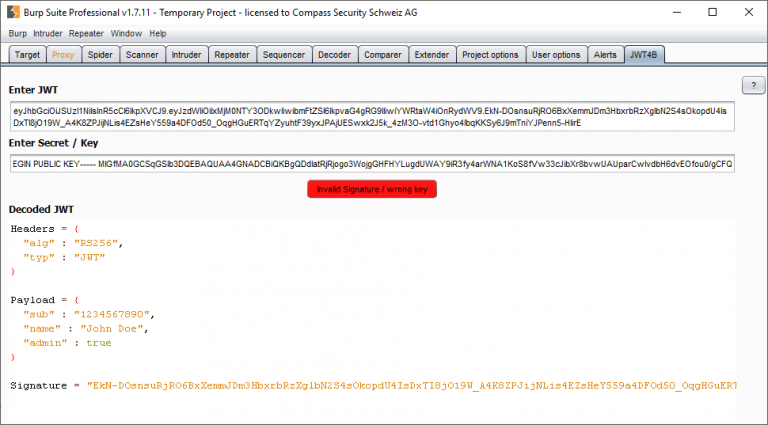Close the Burp Suite window
The image size is (768, 425).
pyautogui.click(x=749, y=12)
